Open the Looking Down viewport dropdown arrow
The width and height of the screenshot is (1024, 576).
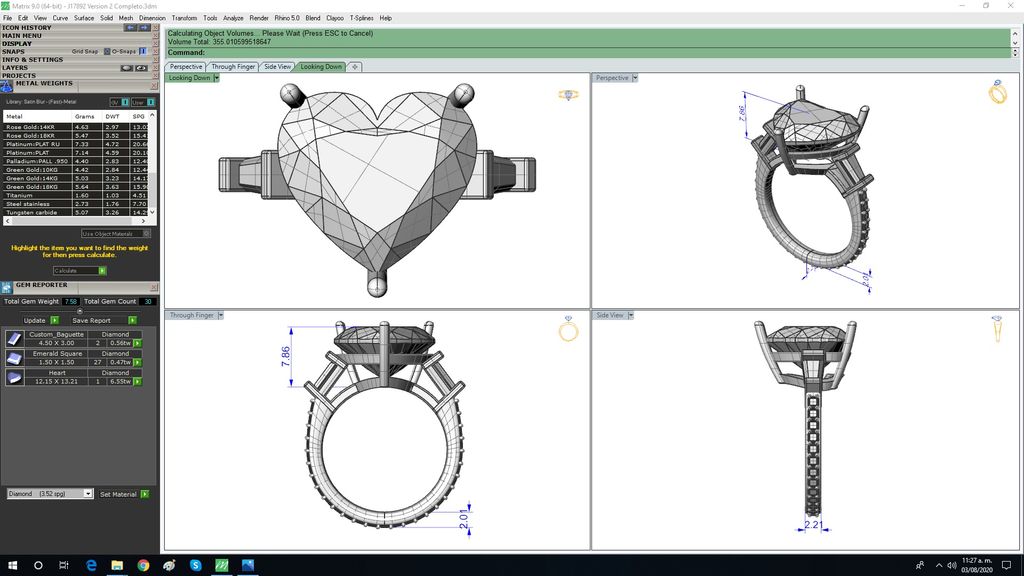[x=216, y=78]
